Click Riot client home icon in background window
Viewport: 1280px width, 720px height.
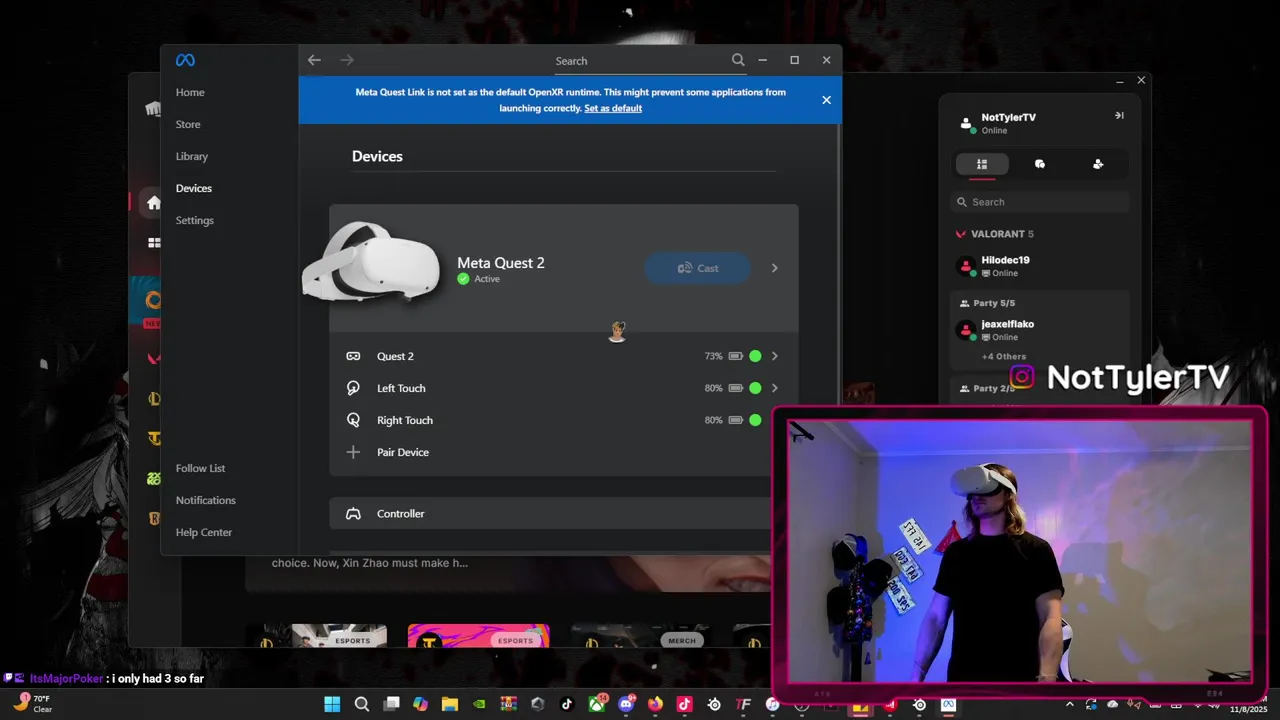click(153, 203)
